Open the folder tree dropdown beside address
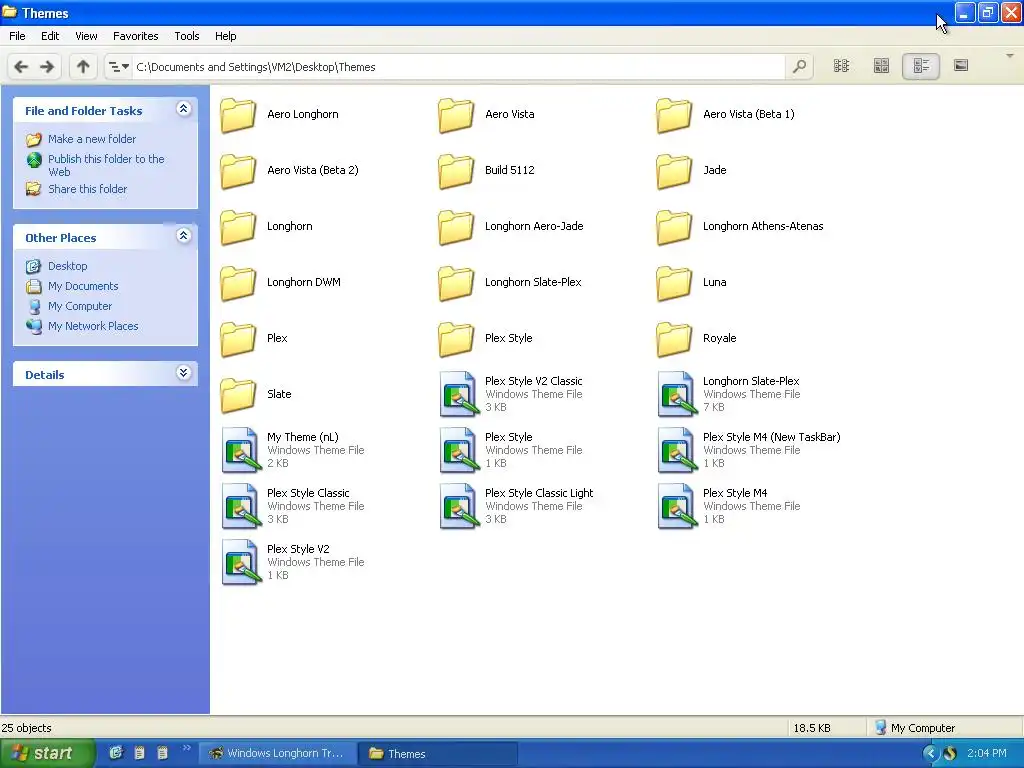 [118, 67]
